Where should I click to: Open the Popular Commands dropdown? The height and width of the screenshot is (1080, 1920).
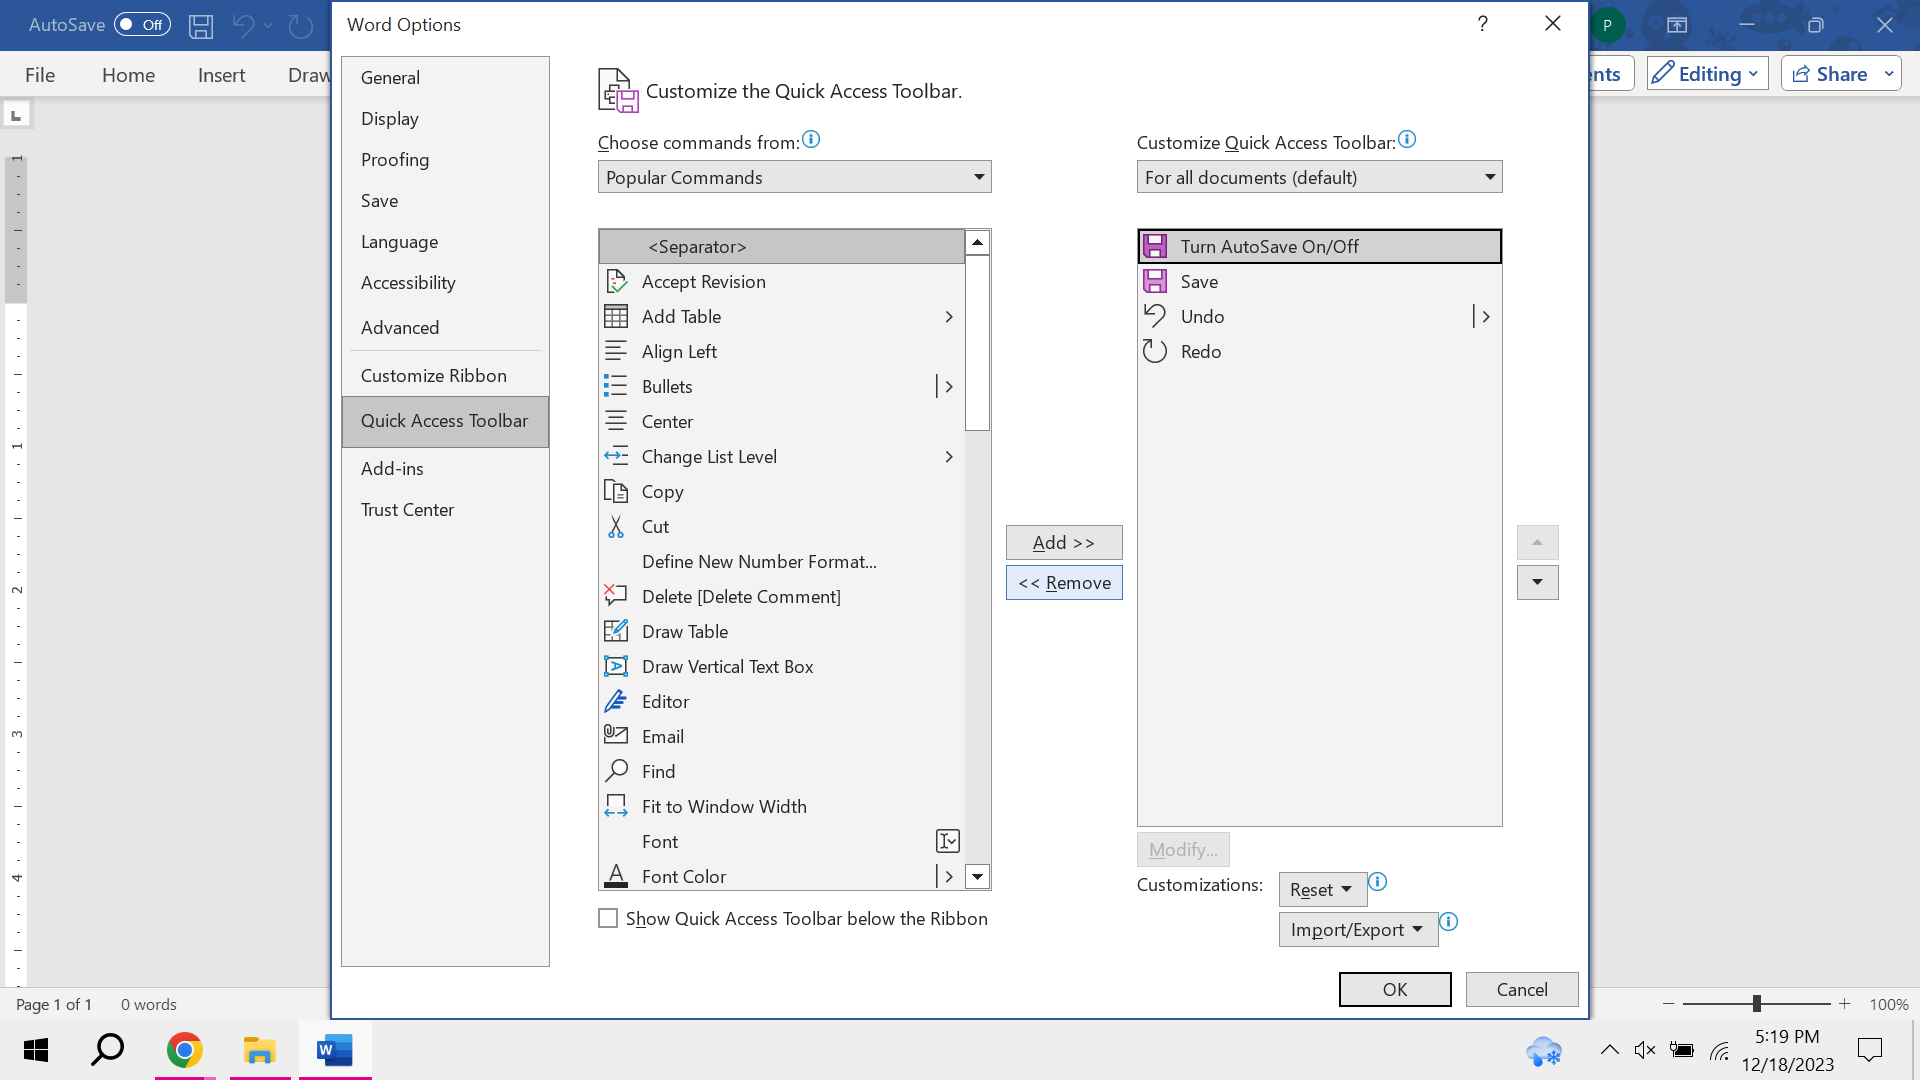click(x=793, y=177)
